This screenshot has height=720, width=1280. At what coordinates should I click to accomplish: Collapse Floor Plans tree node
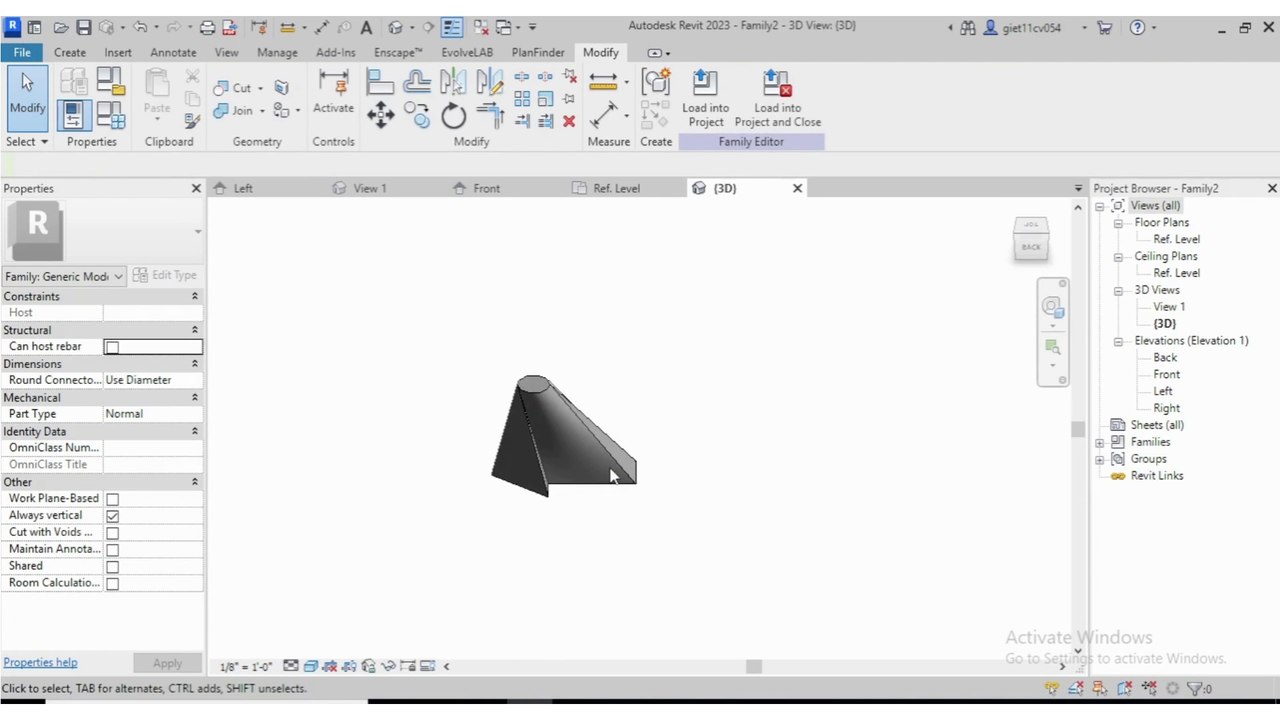(1118, 223)
